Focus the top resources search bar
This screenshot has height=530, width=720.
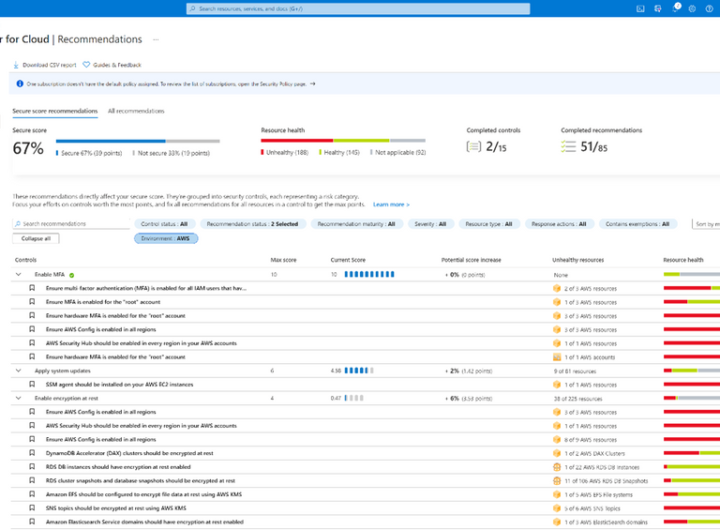pyautogui.click(x=358, y=9)
